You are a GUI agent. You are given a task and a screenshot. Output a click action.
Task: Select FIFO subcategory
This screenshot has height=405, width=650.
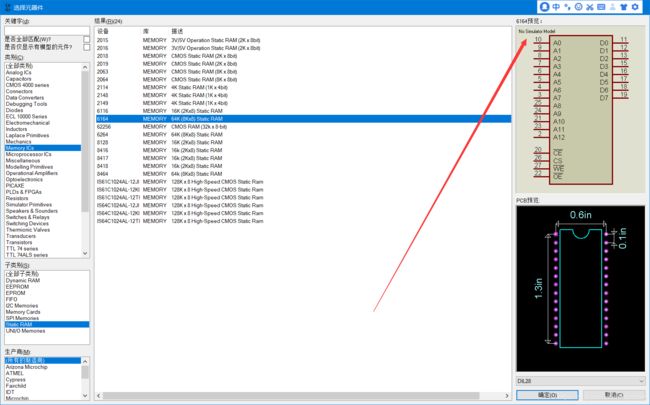[x=12, y=299]
